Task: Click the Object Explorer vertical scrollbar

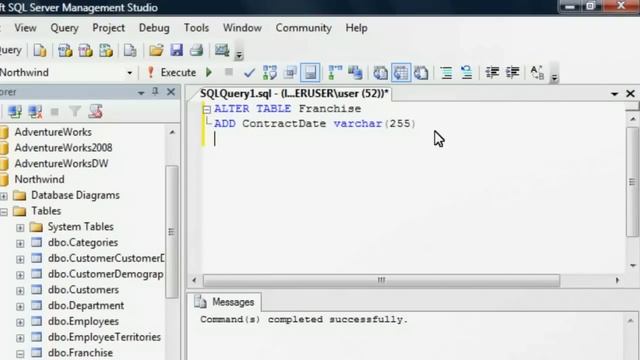Action: (172, 232)
